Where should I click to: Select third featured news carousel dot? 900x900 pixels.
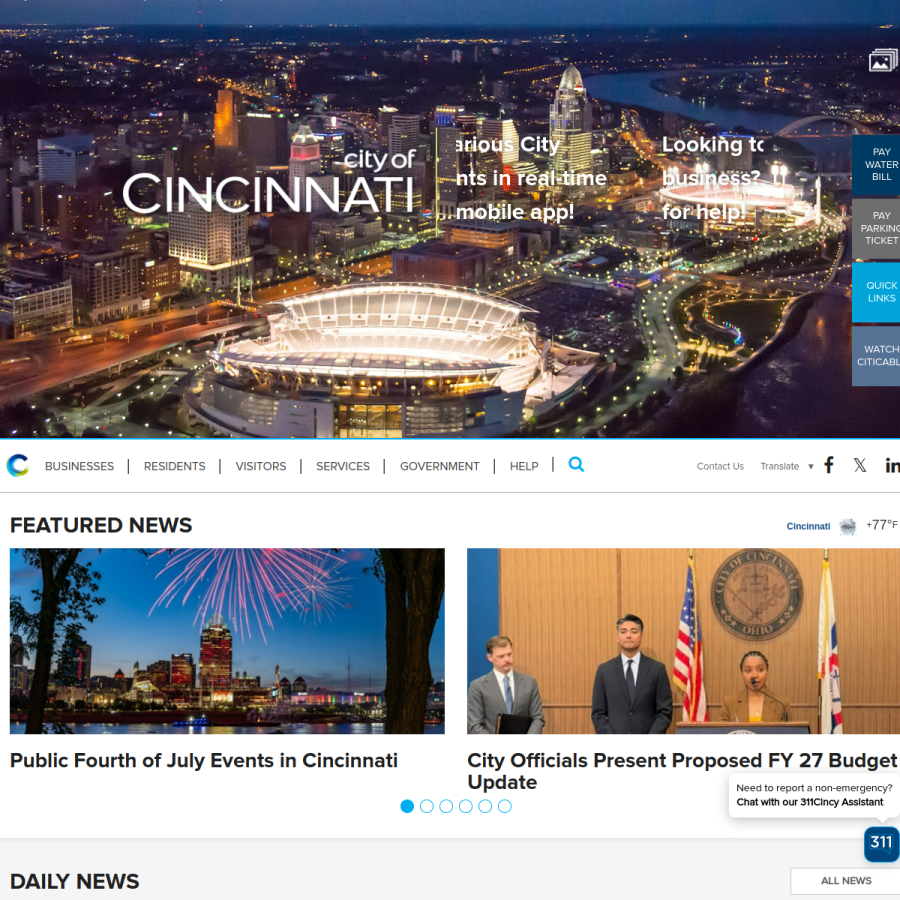pyautogui.click(x=446, y=806)
